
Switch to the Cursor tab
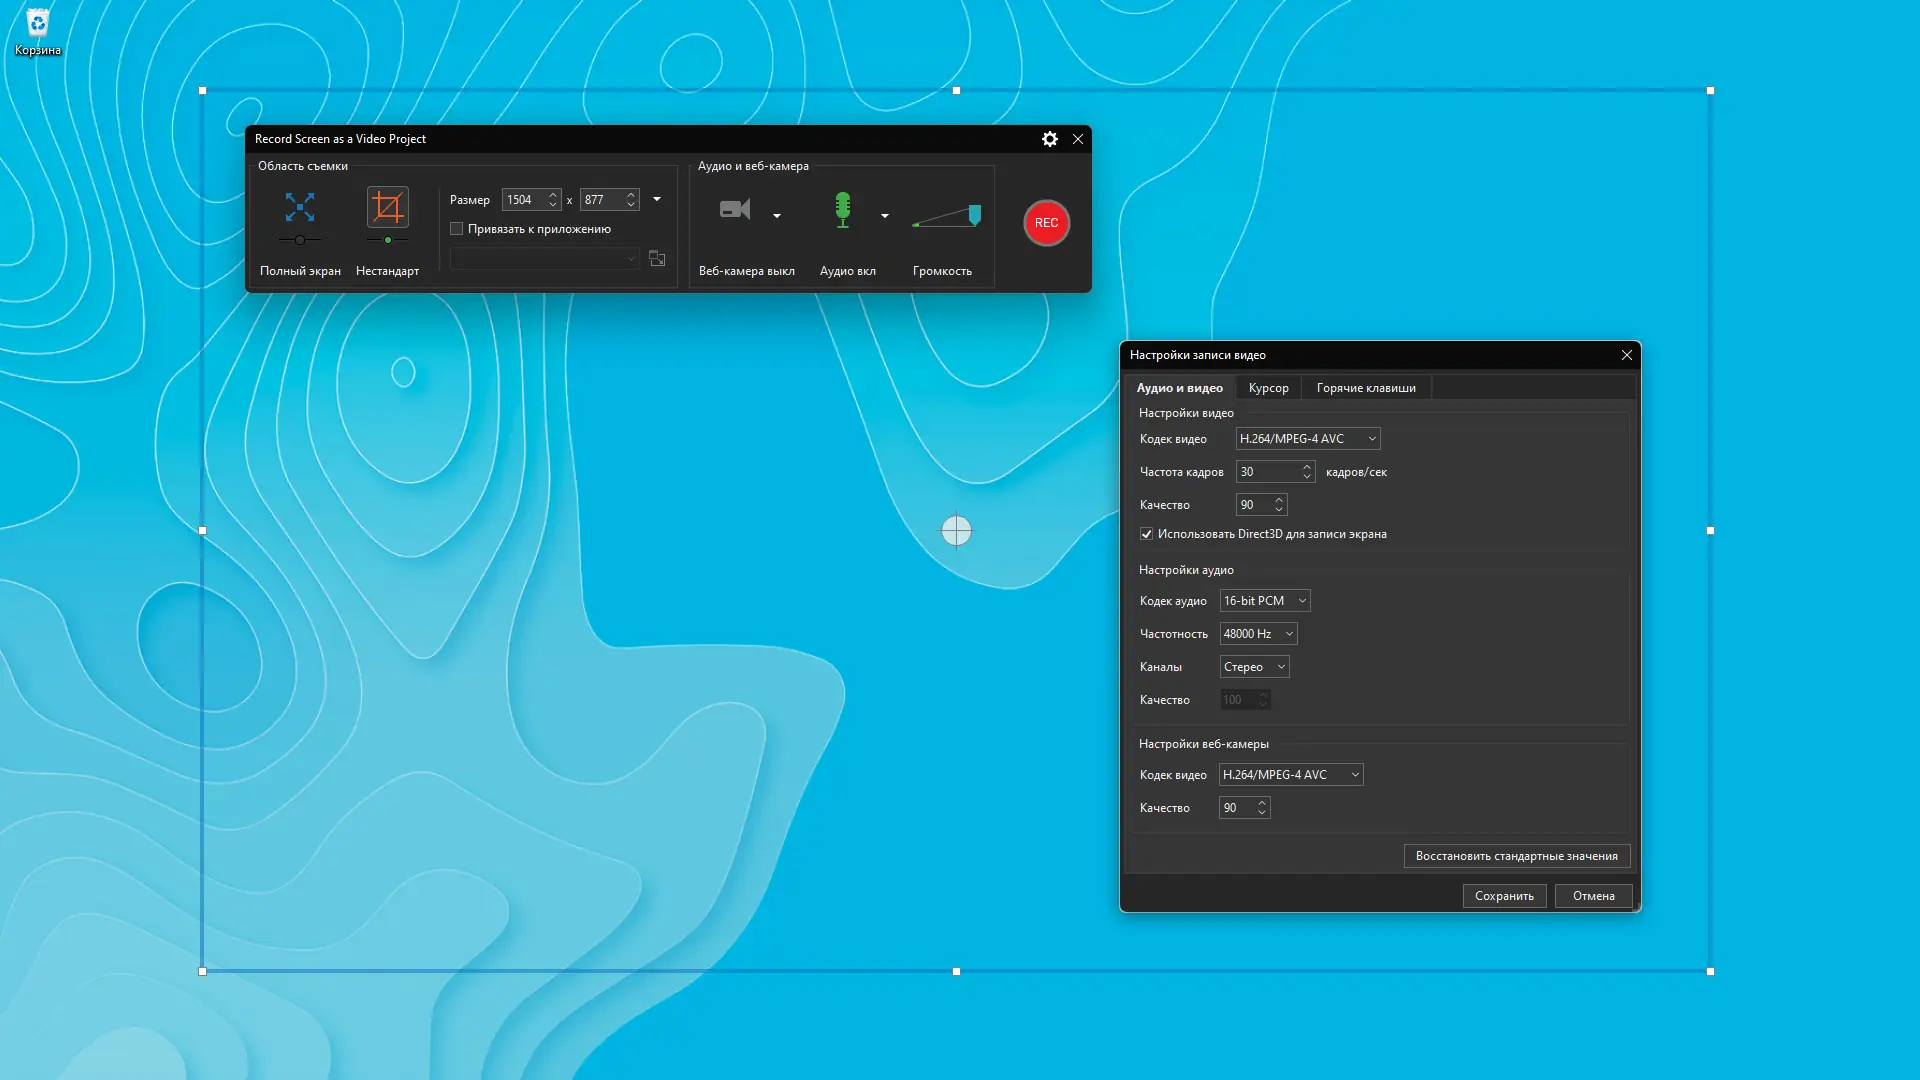click(x=1268, y=388)
